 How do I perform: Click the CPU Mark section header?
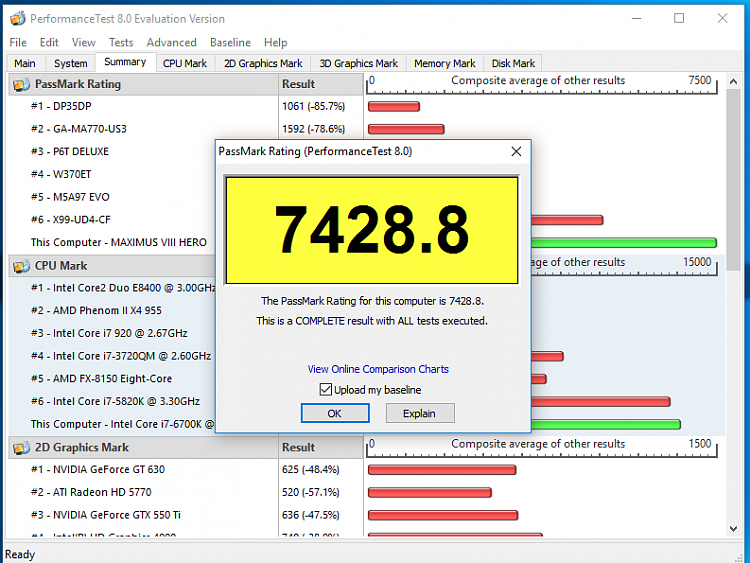coord(111,266)
